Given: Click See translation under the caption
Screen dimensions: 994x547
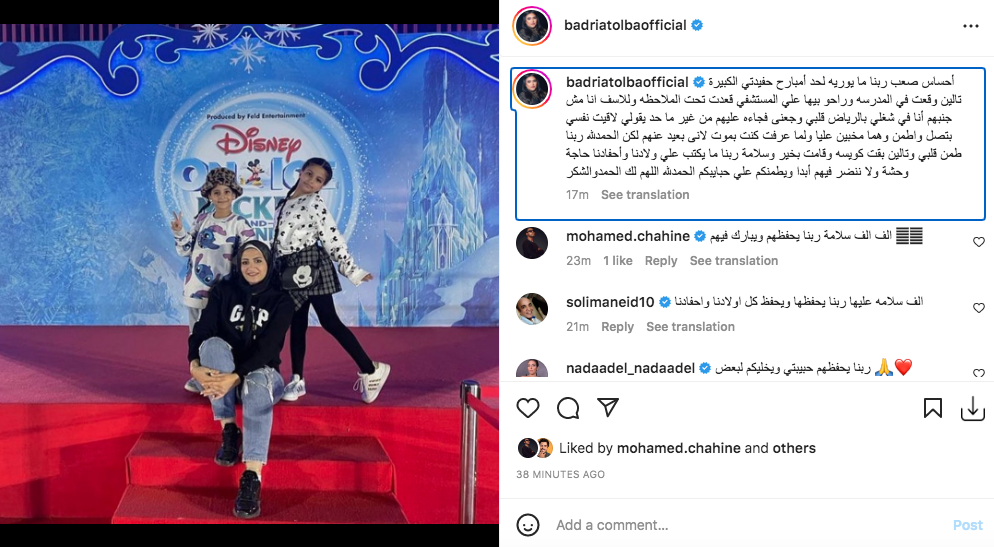Looking at the screenshot, I should coord(645,195).
